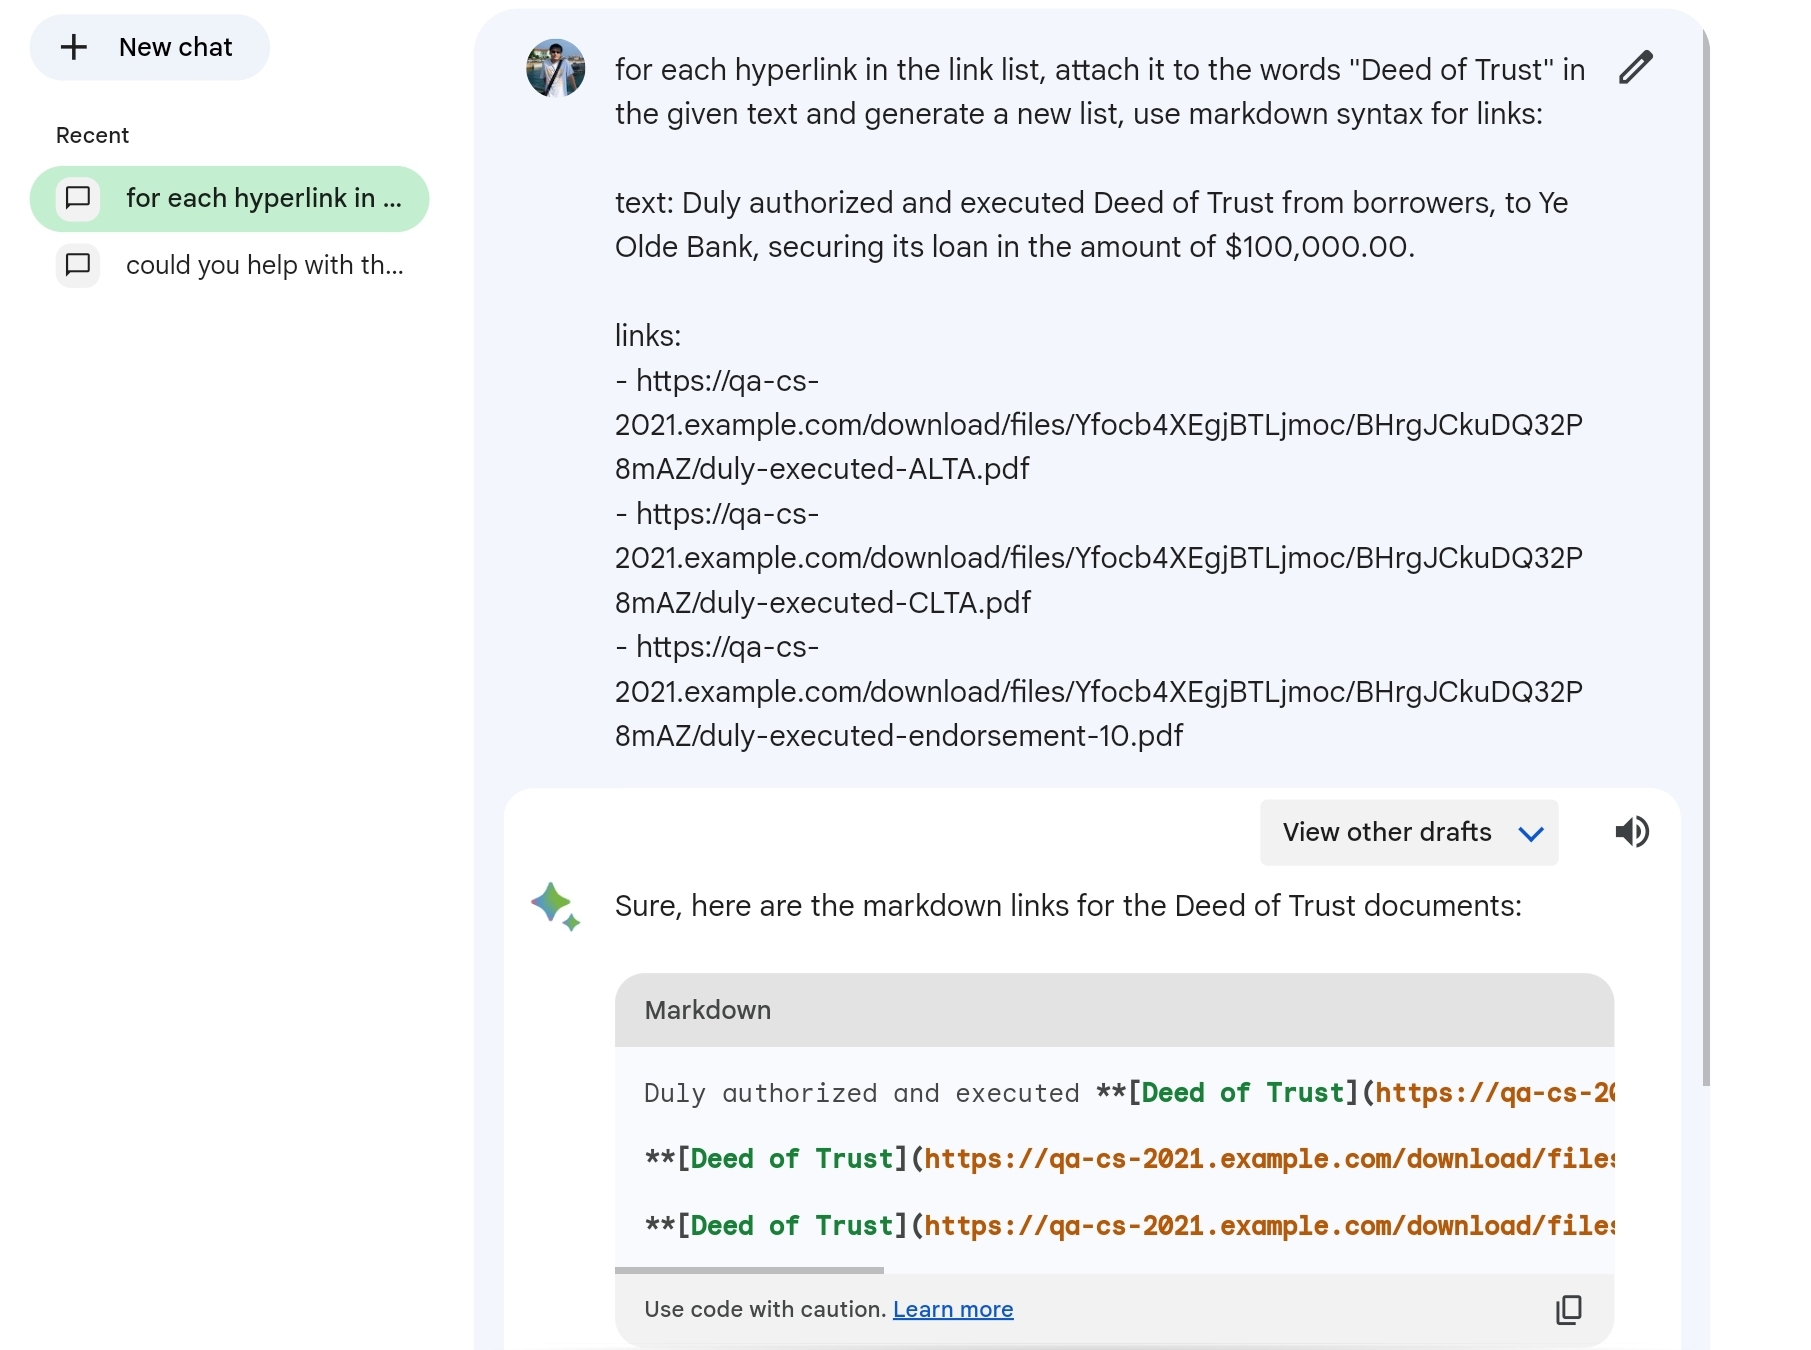This screenshot has height=1350, width=1811.
Task: Click the 'Duly authorized and executed' code line
Action: pos(1129,1093)
